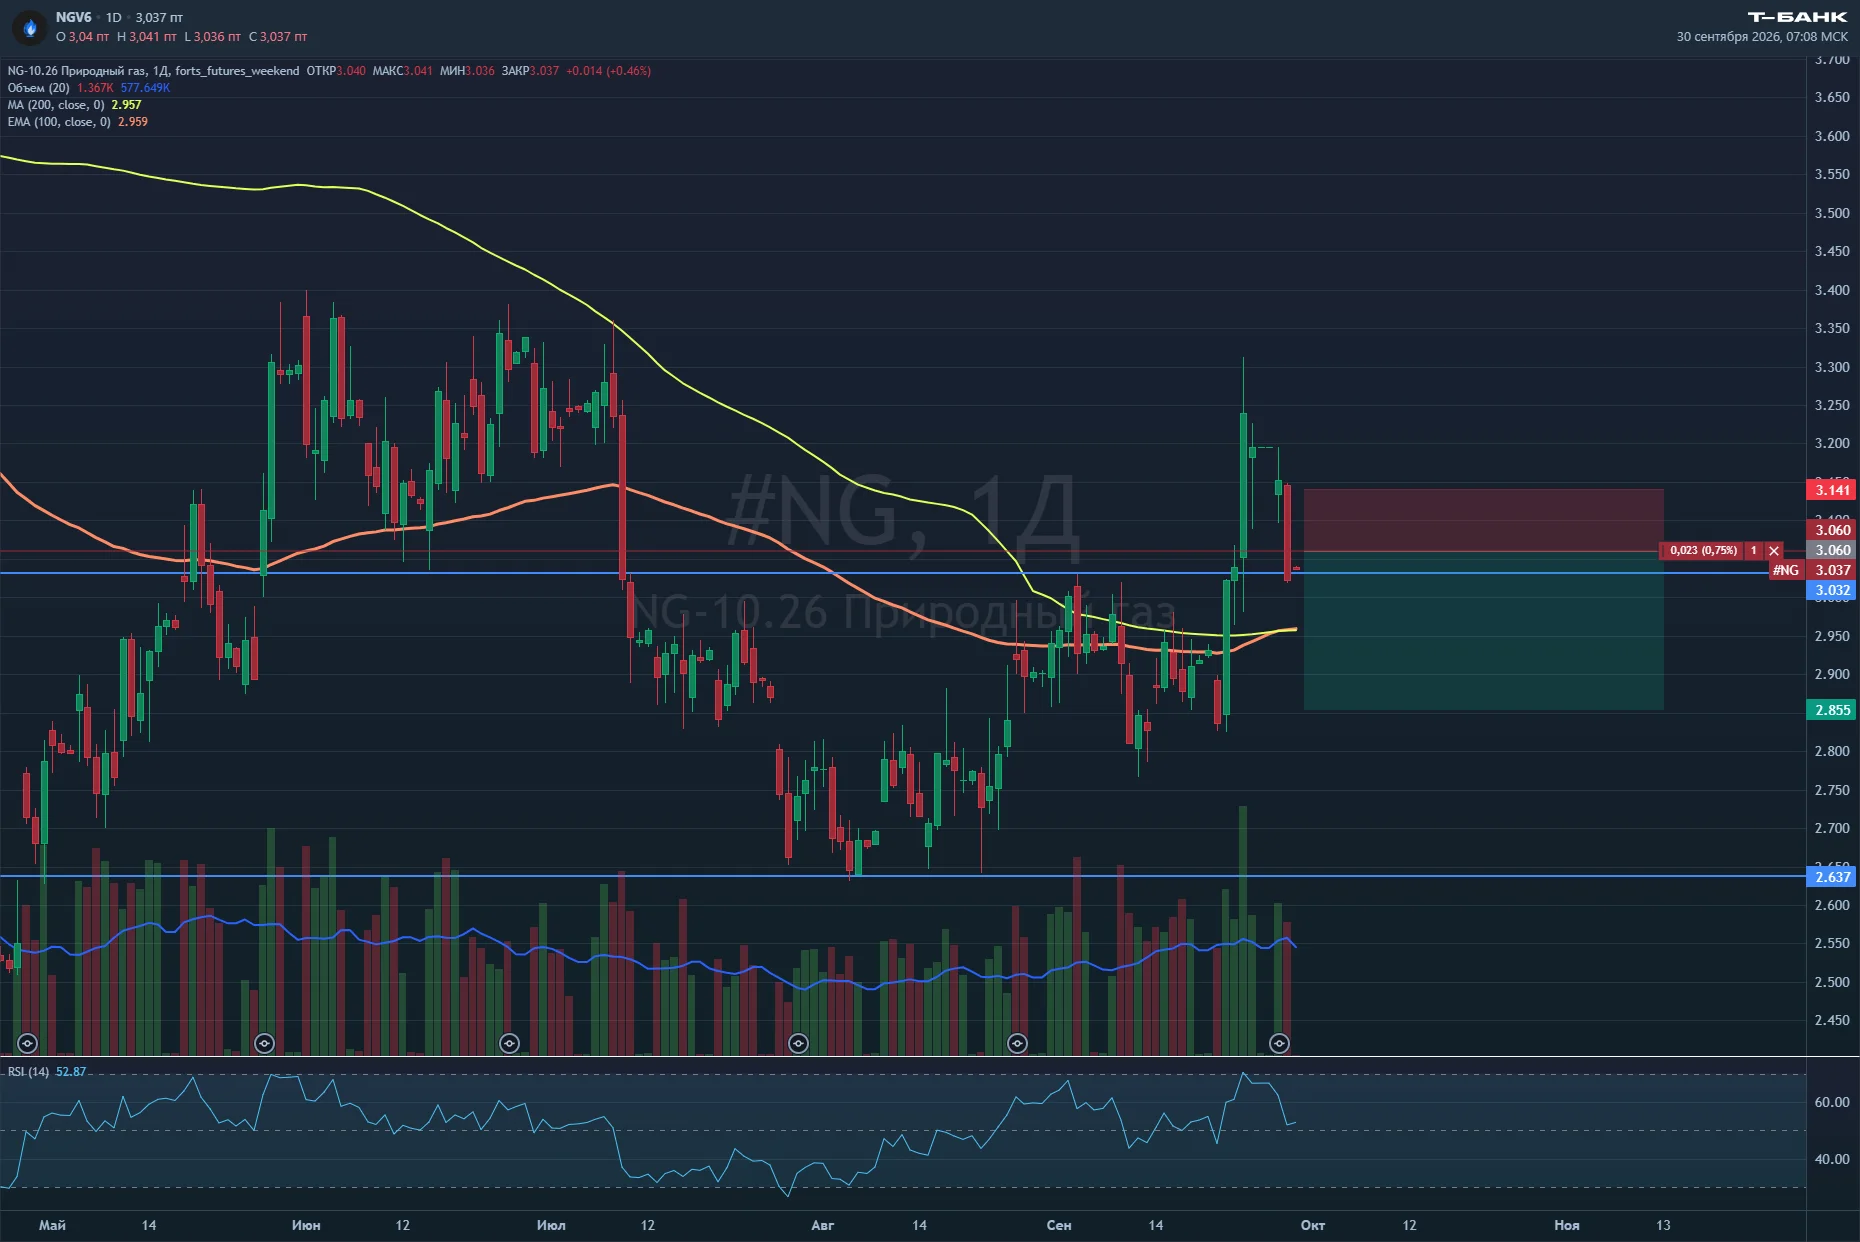The height and width of the screenshot is (1242, 1860).
Task: Click the Окт label on the time axis
Action: 1312,1225
